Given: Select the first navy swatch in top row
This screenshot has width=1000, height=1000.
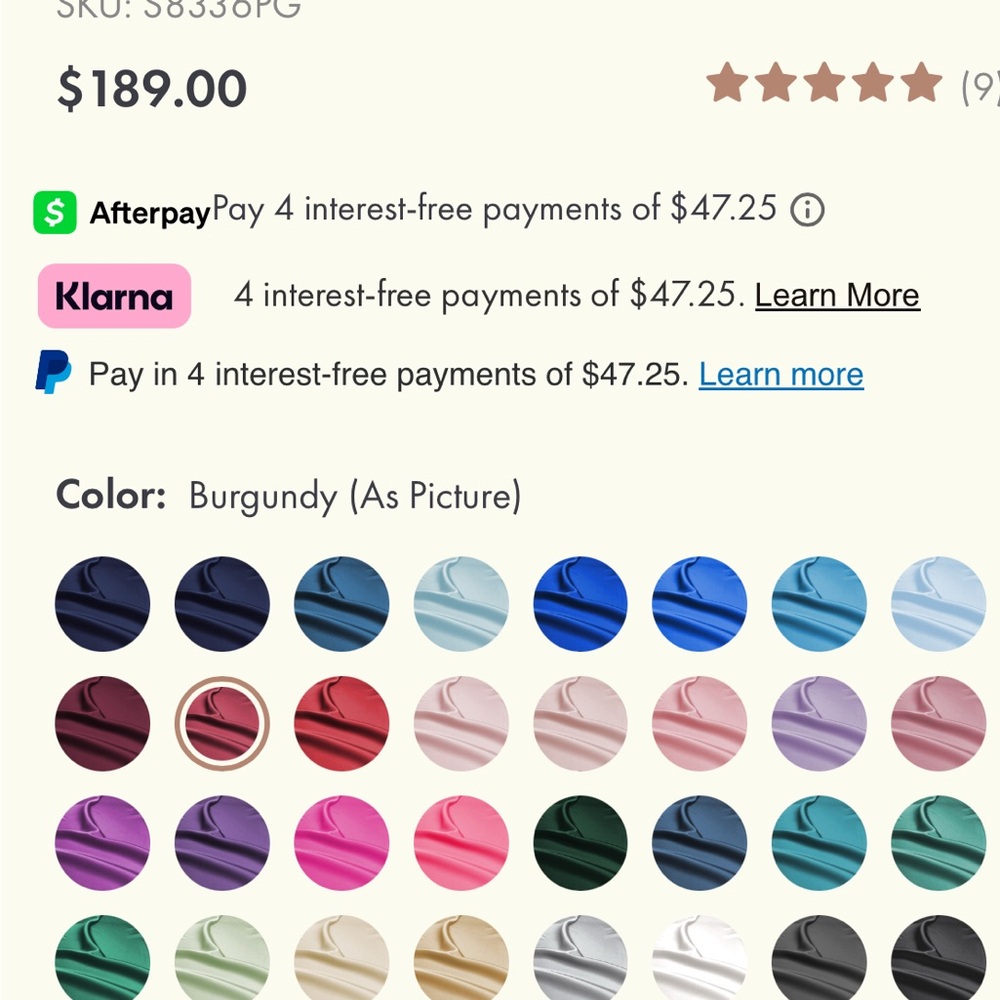Looking at the screenshot, I should [x=103, y=604].
